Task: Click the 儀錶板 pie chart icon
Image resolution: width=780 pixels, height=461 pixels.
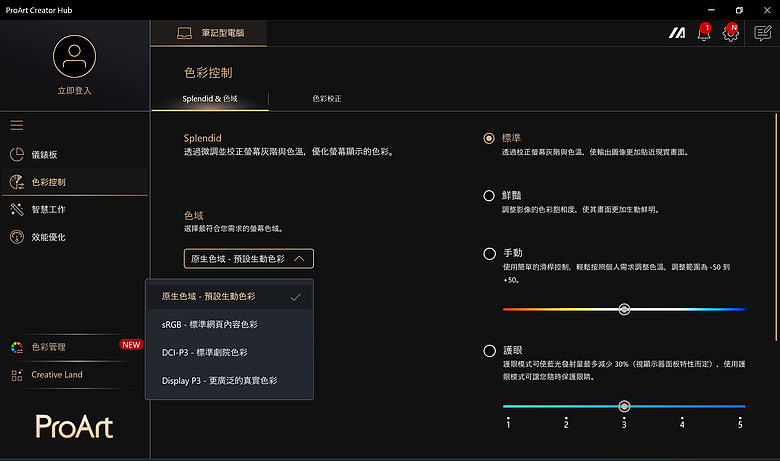Action: coord(17,155)
